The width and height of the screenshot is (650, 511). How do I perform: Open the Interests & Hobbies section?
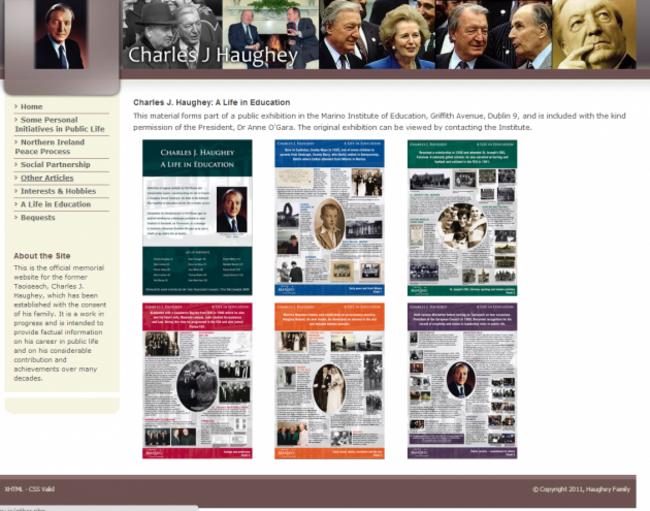pyautogui.click(x=58, y=191)
